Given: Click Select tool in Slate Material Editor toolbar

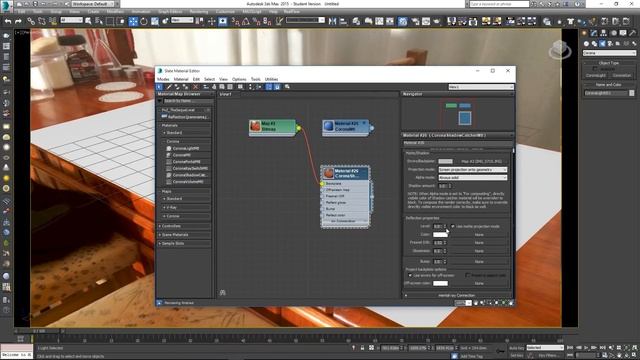Looking at the screenshot, I should pyautogui.click(x=160, y=87).
